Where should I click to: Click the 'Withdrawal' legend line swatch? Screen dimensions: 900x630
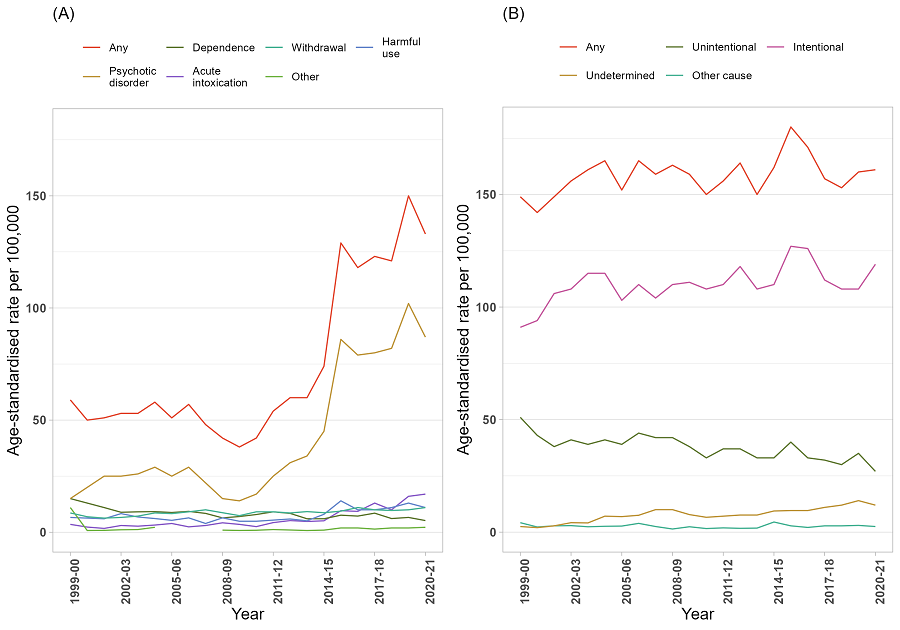[274, 48]
